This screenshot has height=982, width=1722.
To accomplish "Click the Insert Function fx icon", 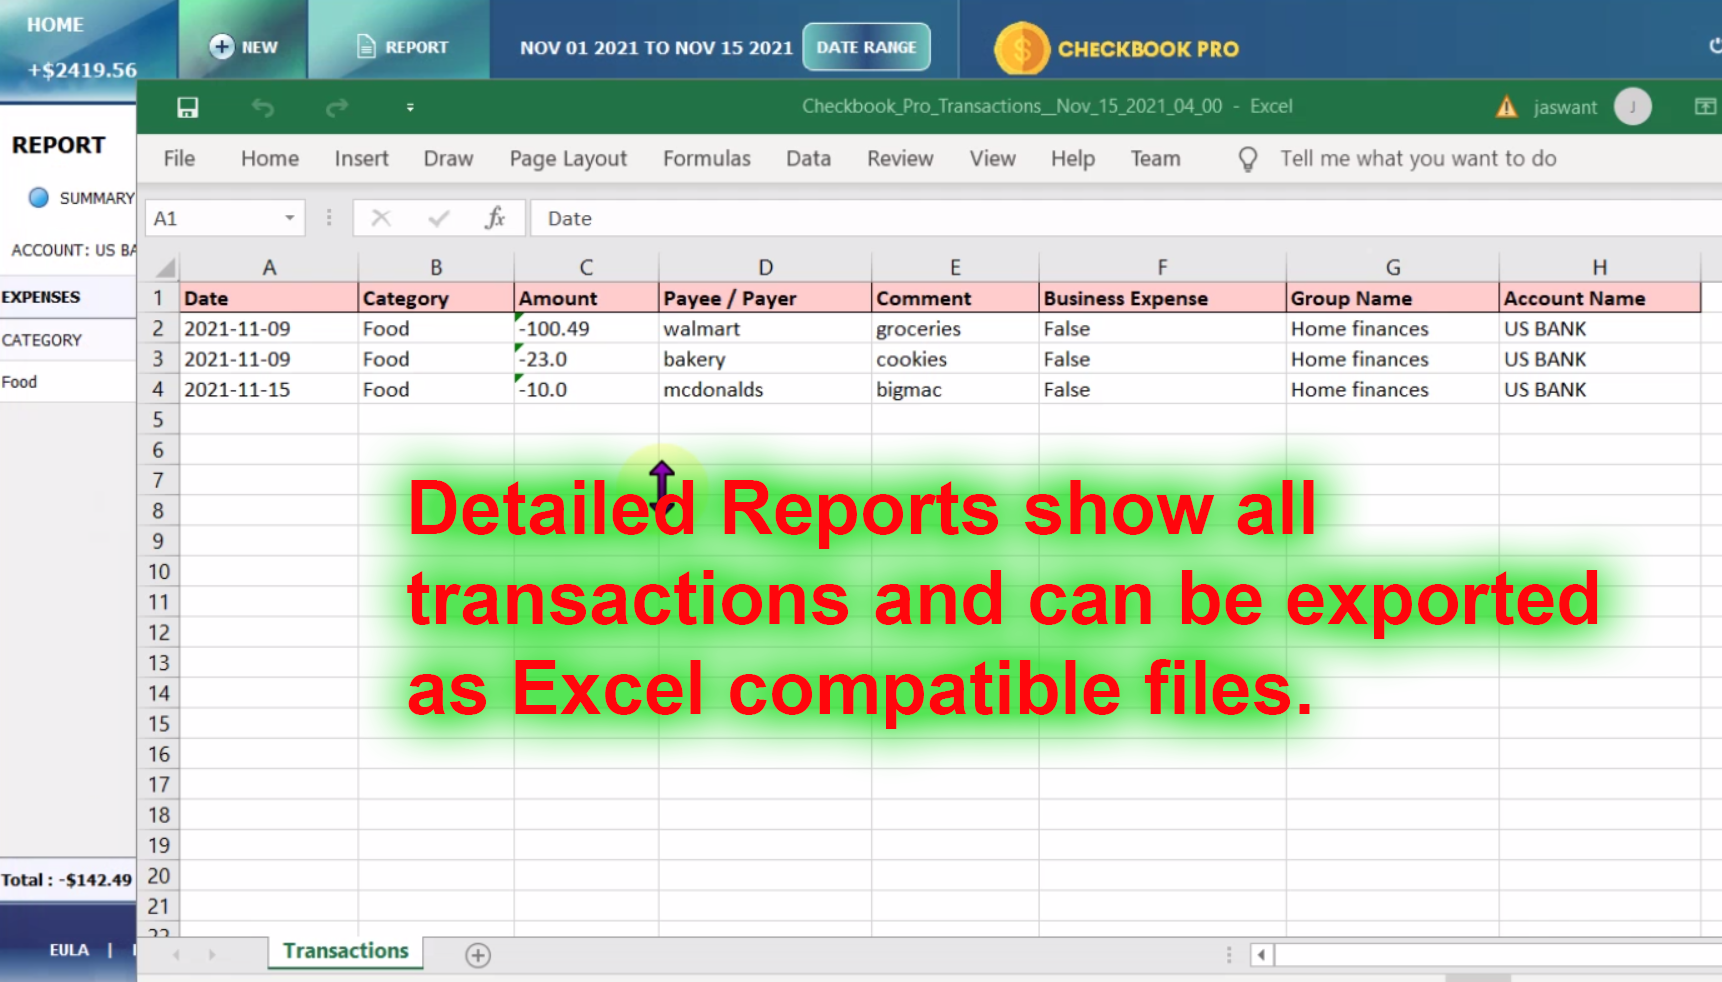I will tap(495, 218).
